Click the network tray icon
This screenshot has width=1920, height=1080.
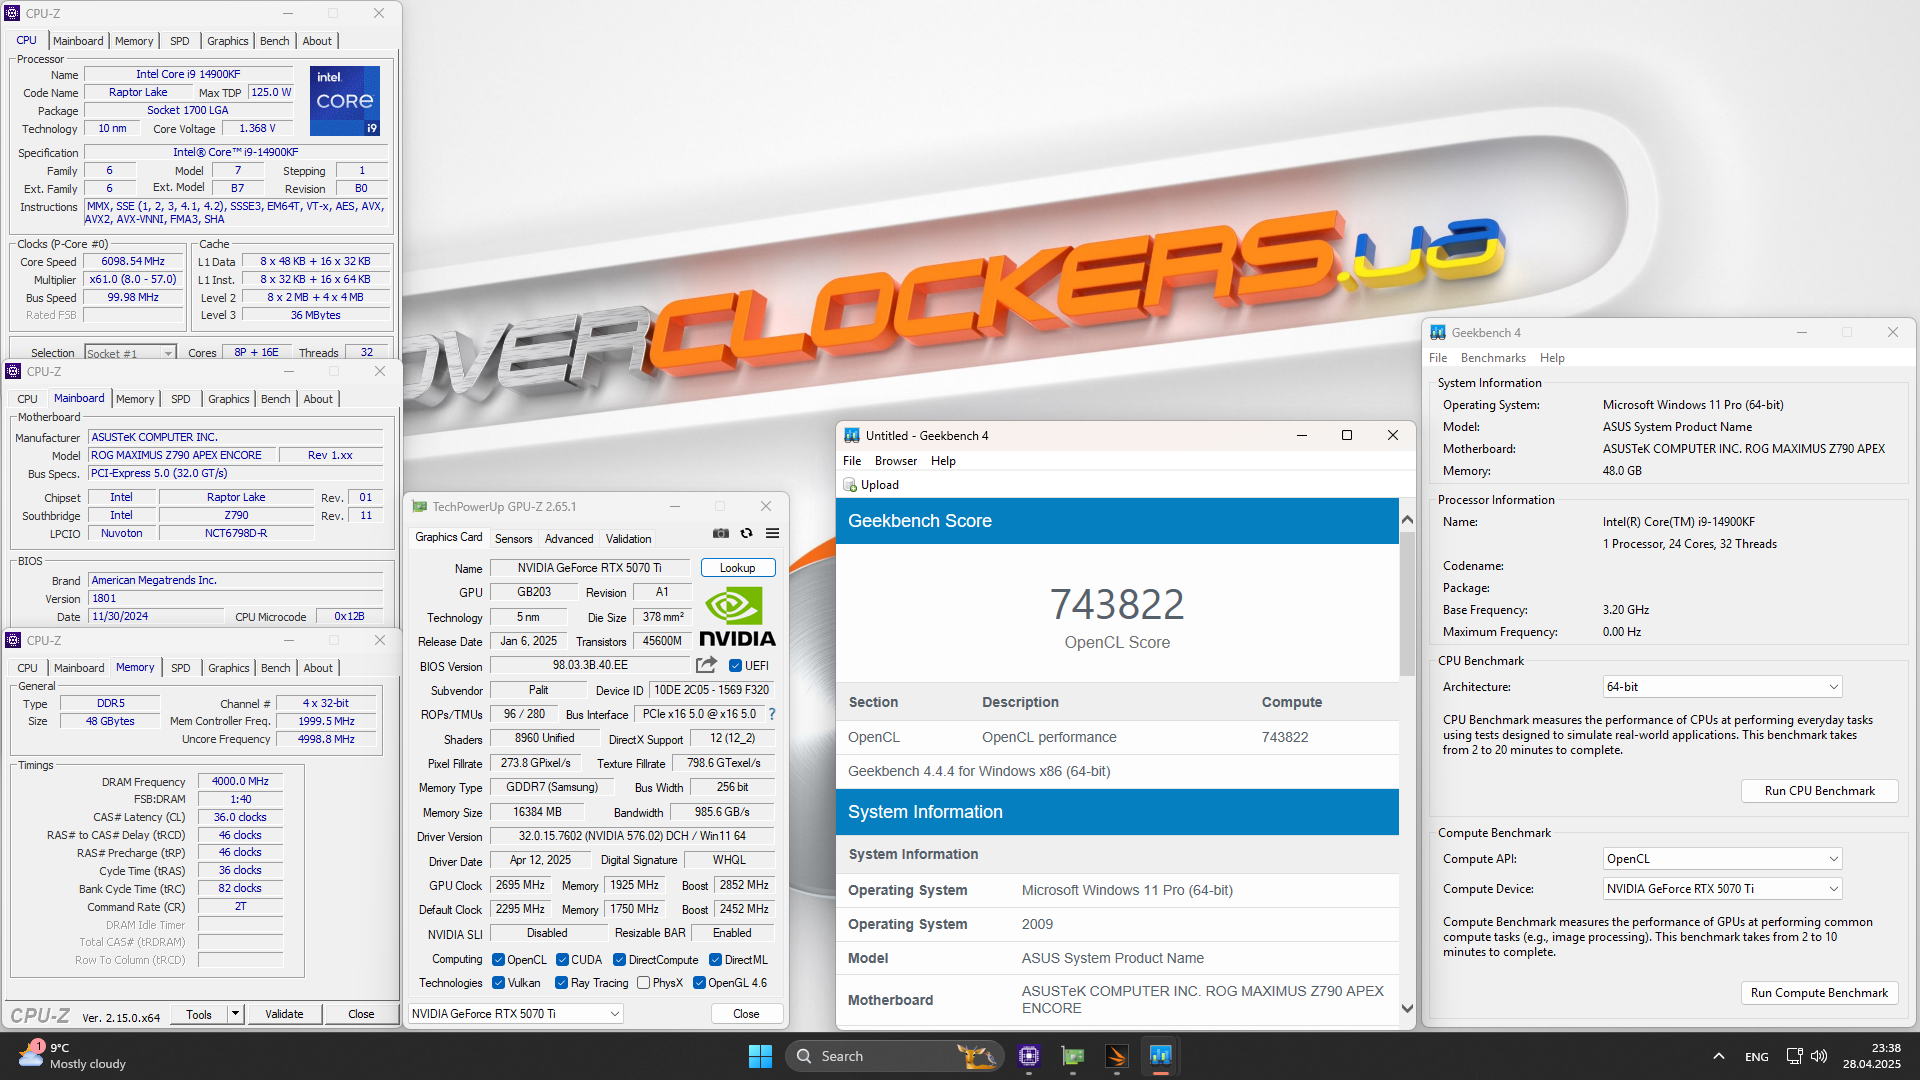[1794, 1056]
